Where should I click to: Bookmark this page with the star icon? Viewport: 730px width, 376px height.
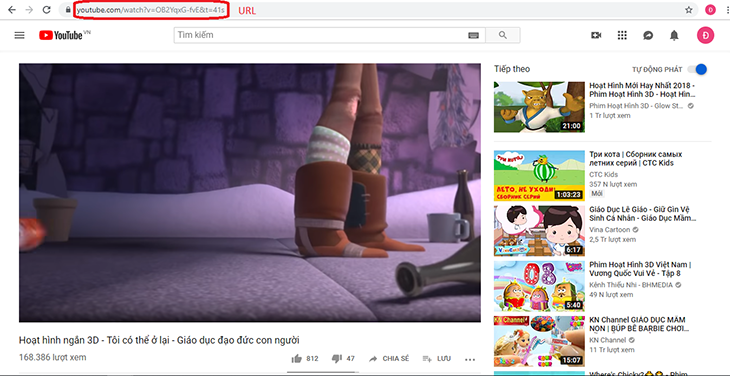tap(689, 10)
